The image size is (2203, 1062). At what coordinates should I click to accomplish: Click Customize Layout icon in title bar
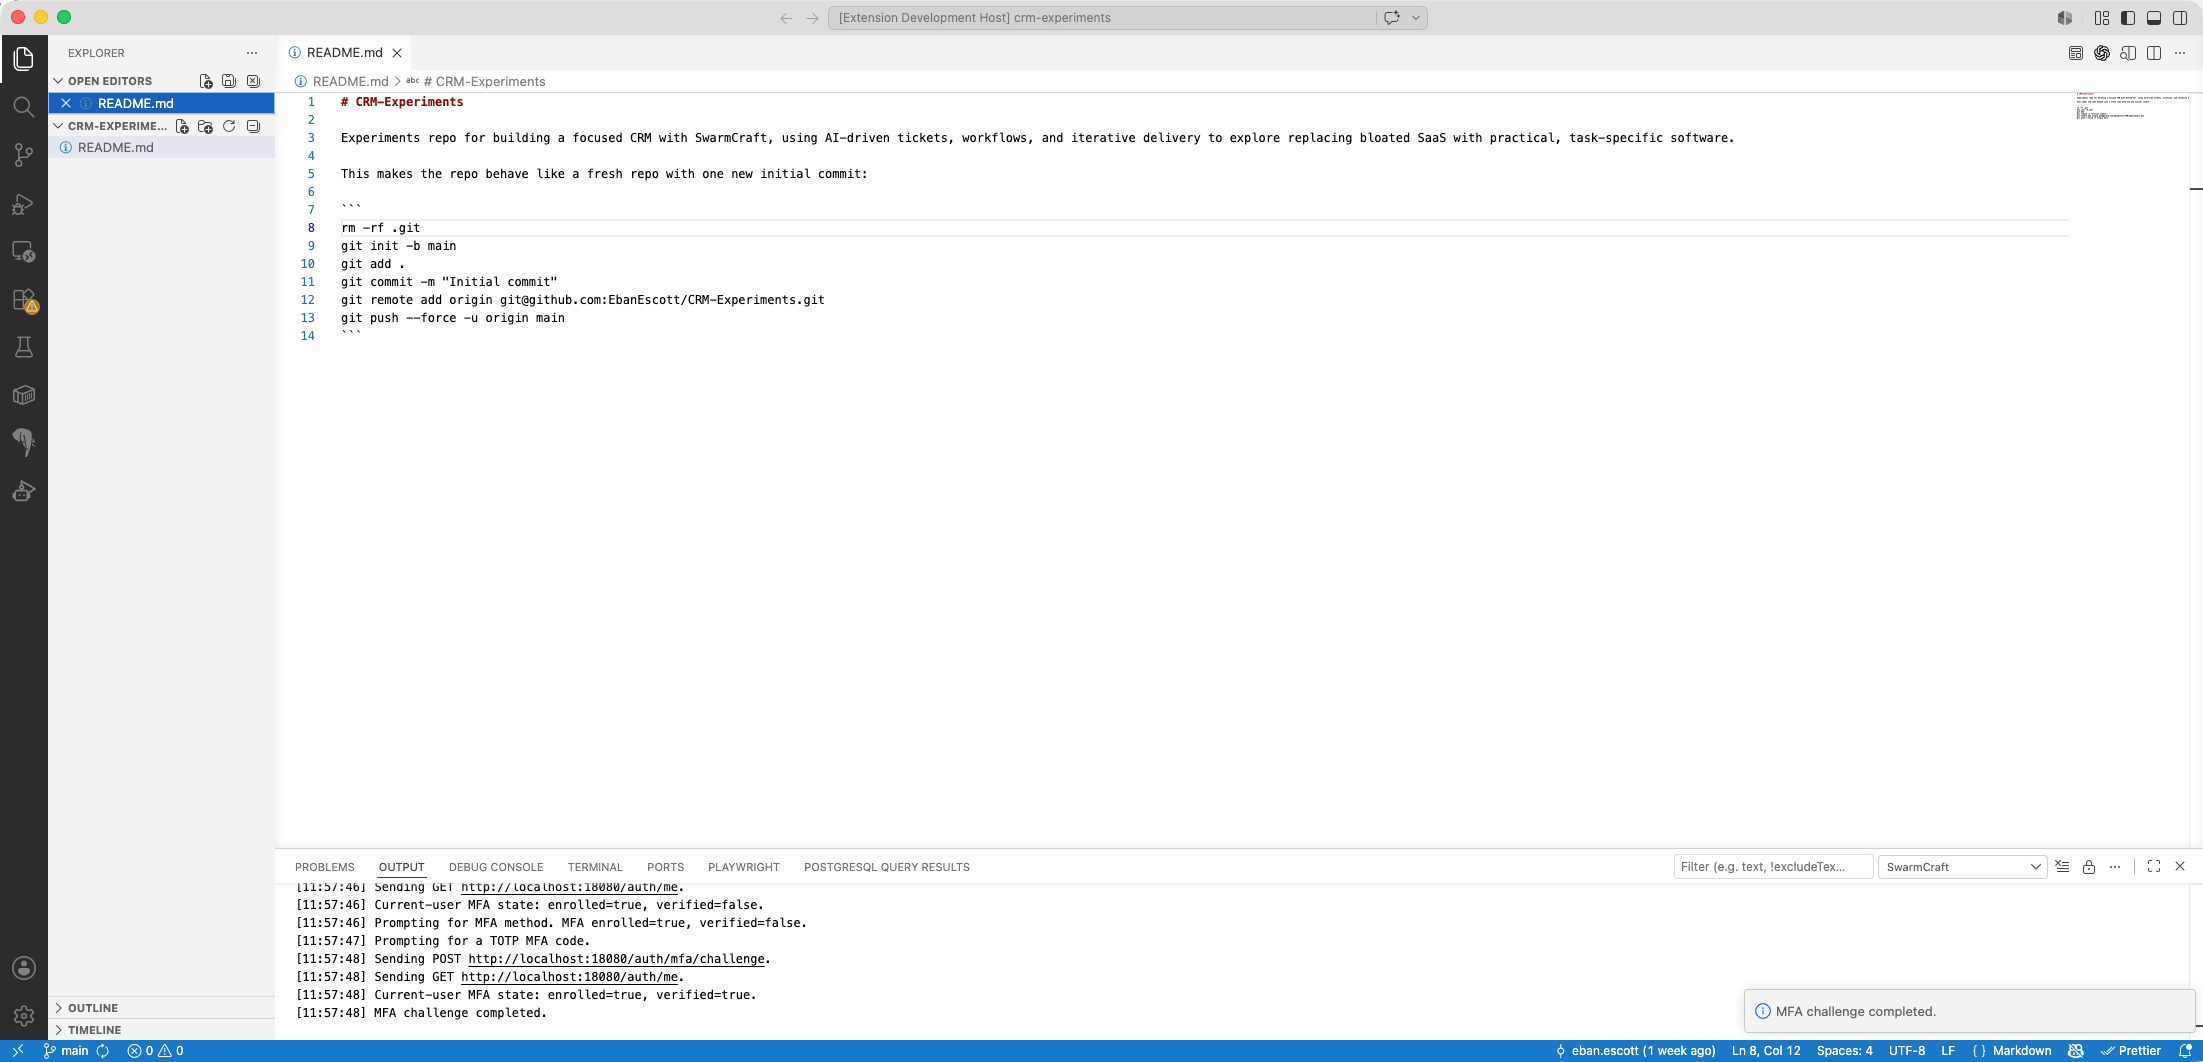2102,18
